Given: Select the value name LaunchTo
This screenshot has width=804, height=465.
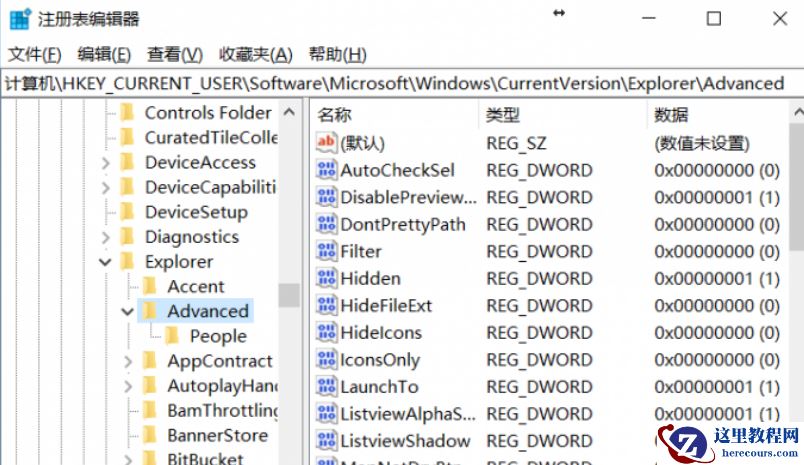Looking at the screenshot, I should tap(379, 387).
